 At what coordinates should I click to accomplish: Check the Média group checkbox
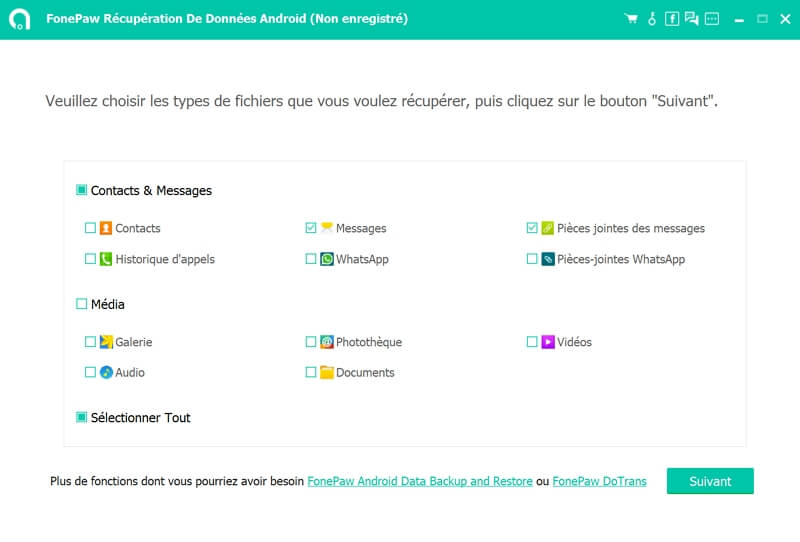point(81,304)
